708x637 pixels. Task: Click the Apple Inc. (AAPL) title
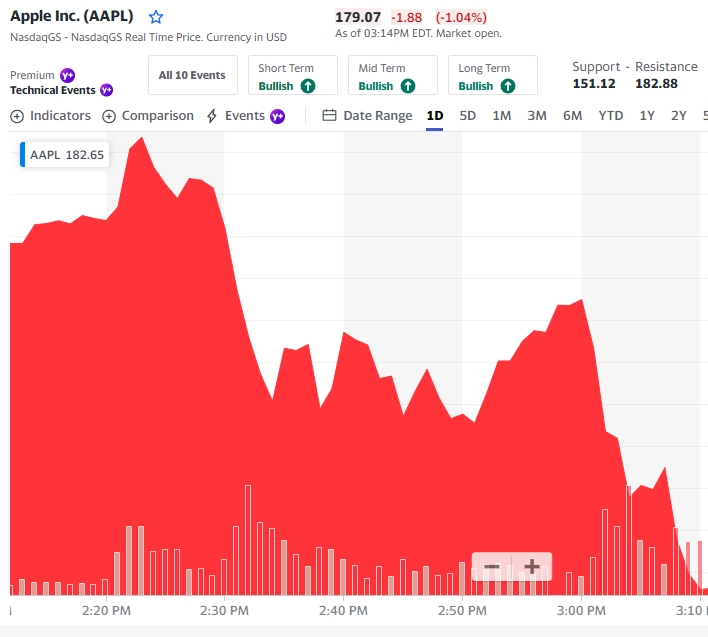72,16
